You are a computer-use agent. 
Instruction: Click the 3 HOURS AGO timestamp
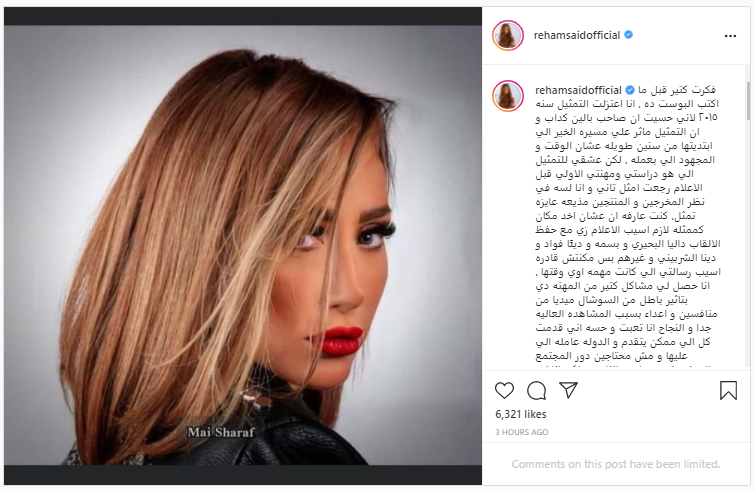tap(521, 432)
